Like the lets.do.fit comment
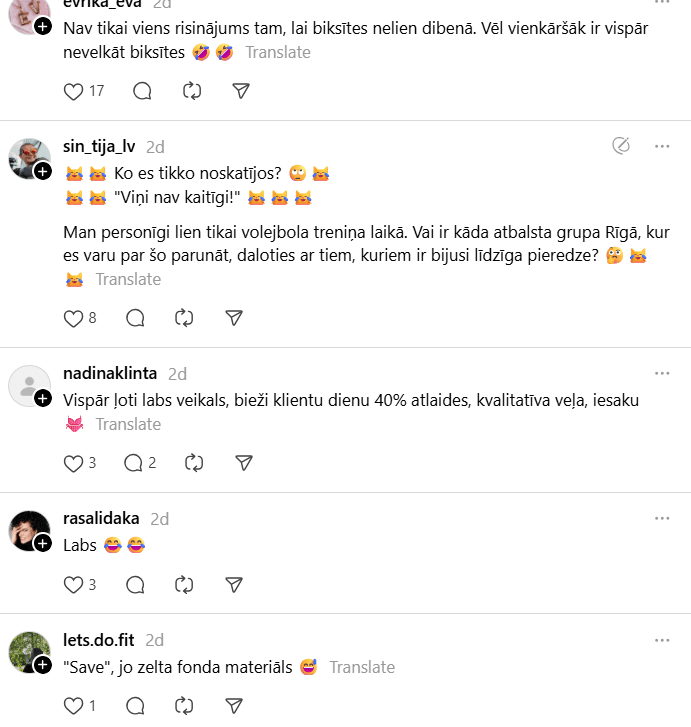This screenshot has width=691, height=727. pyautogui.click(x=73, y=705)
